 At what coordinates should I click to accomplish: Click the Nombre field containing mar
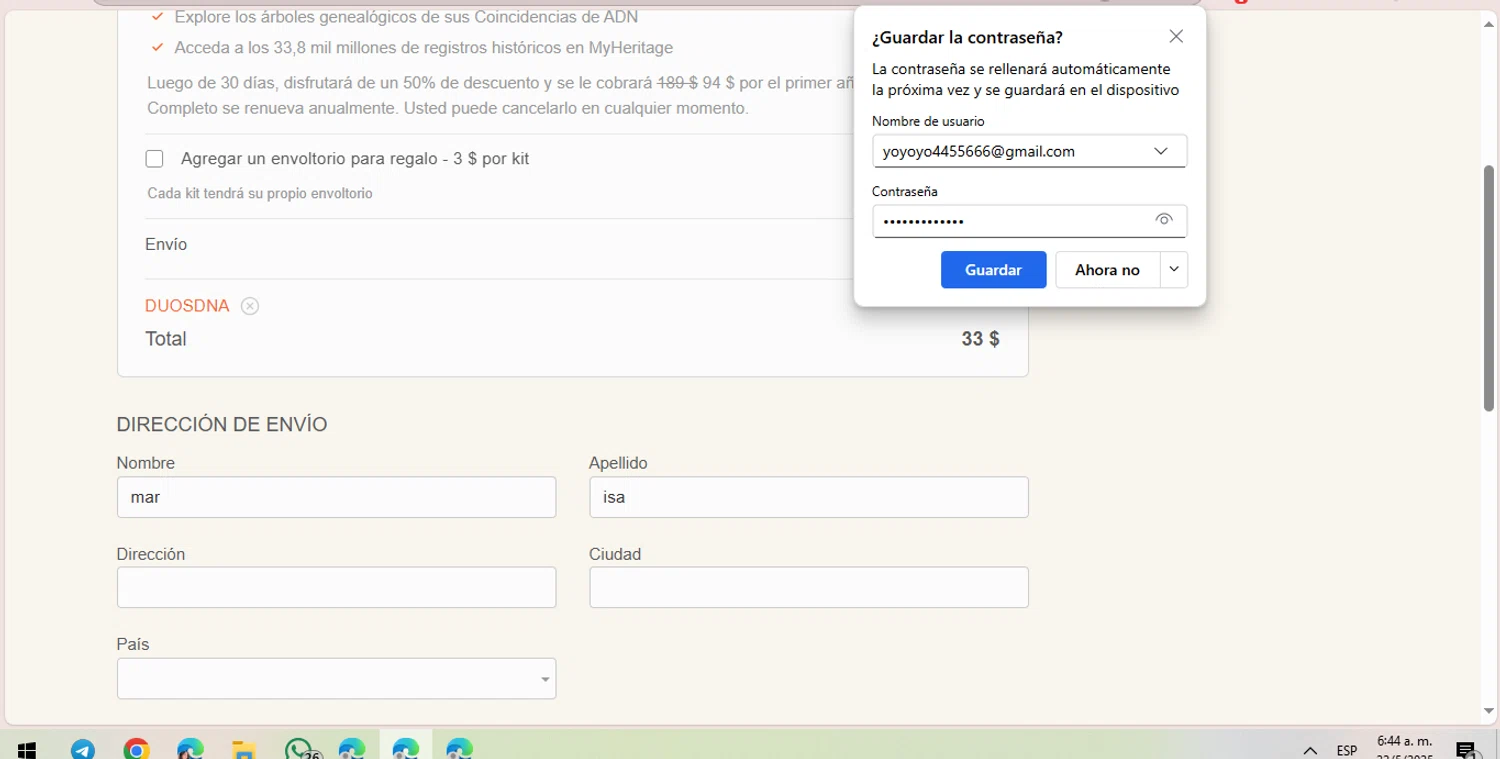336,497
